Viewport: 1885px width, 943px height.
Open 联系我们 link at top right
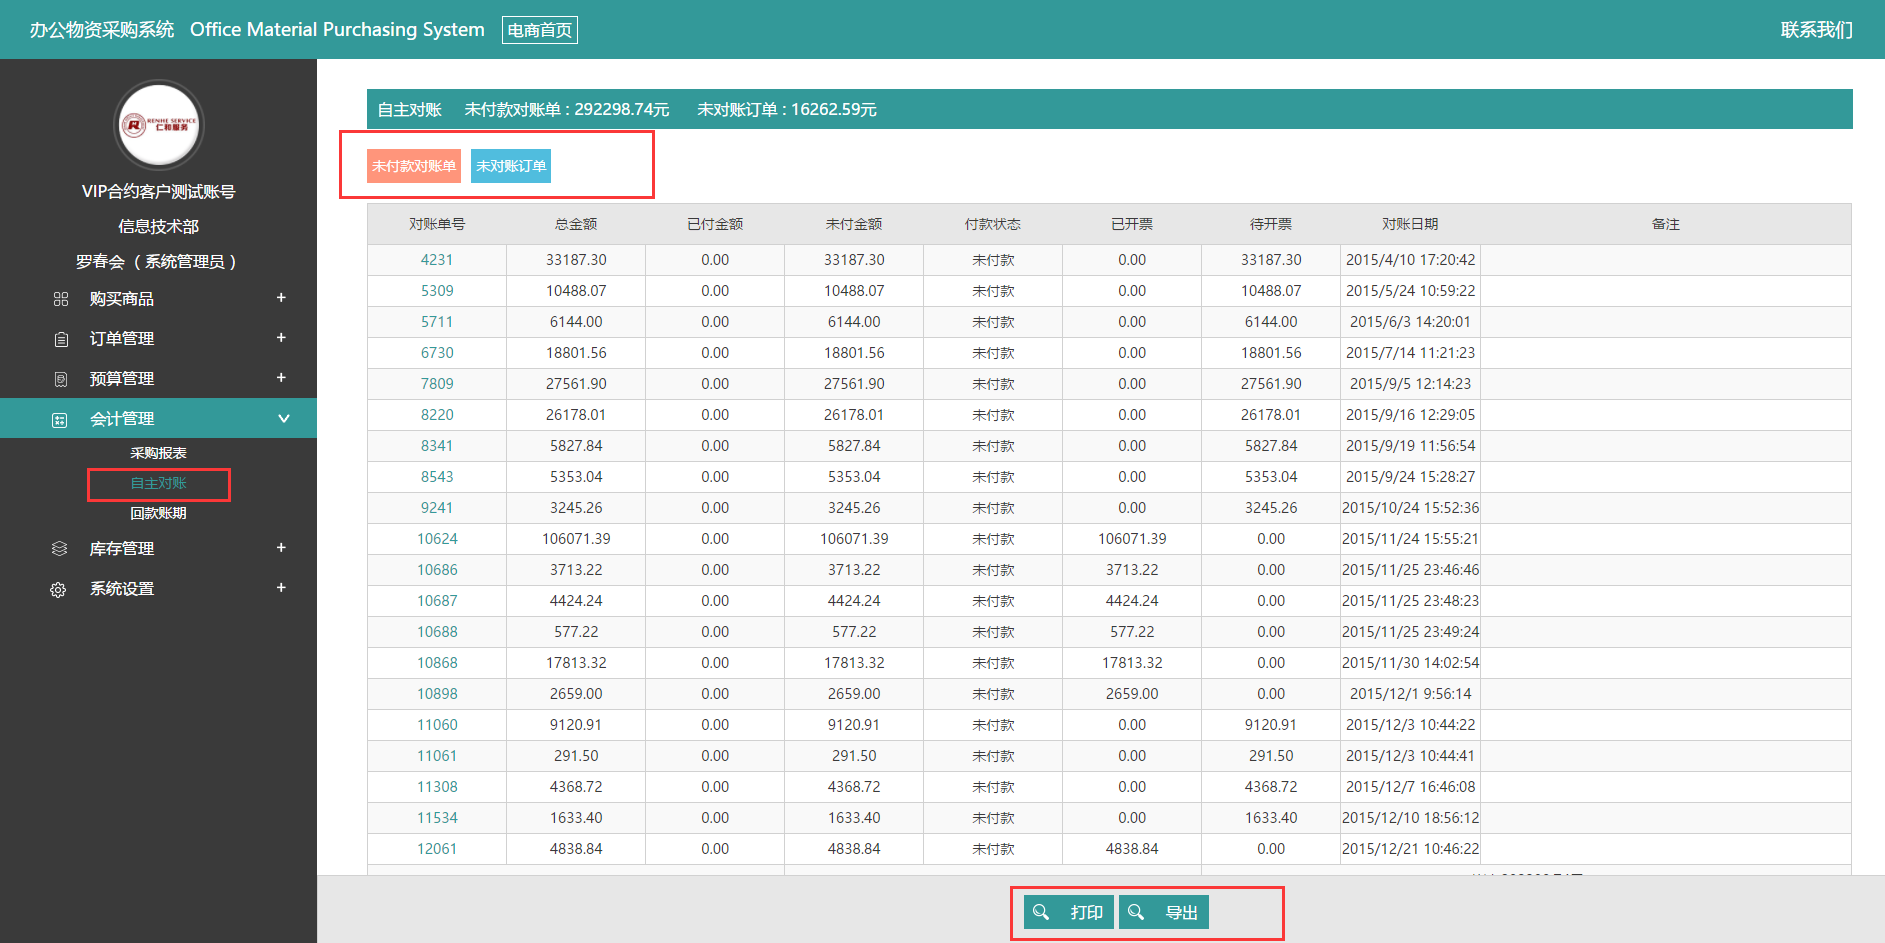(1816, 30)
